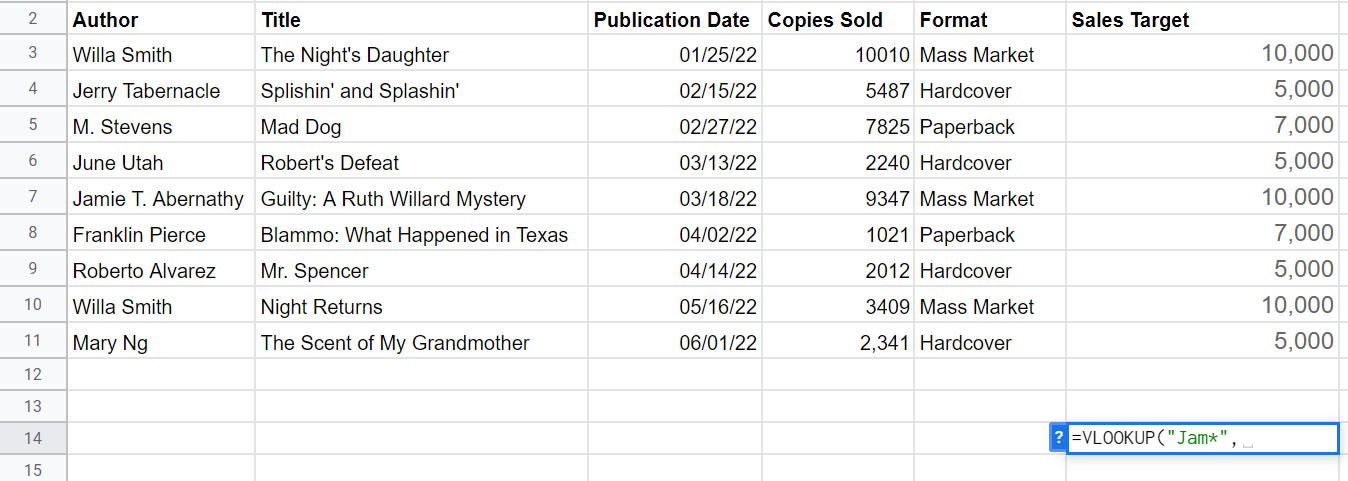Select the Publication Date header cell

pyautogui.click(x=674, y=19)
